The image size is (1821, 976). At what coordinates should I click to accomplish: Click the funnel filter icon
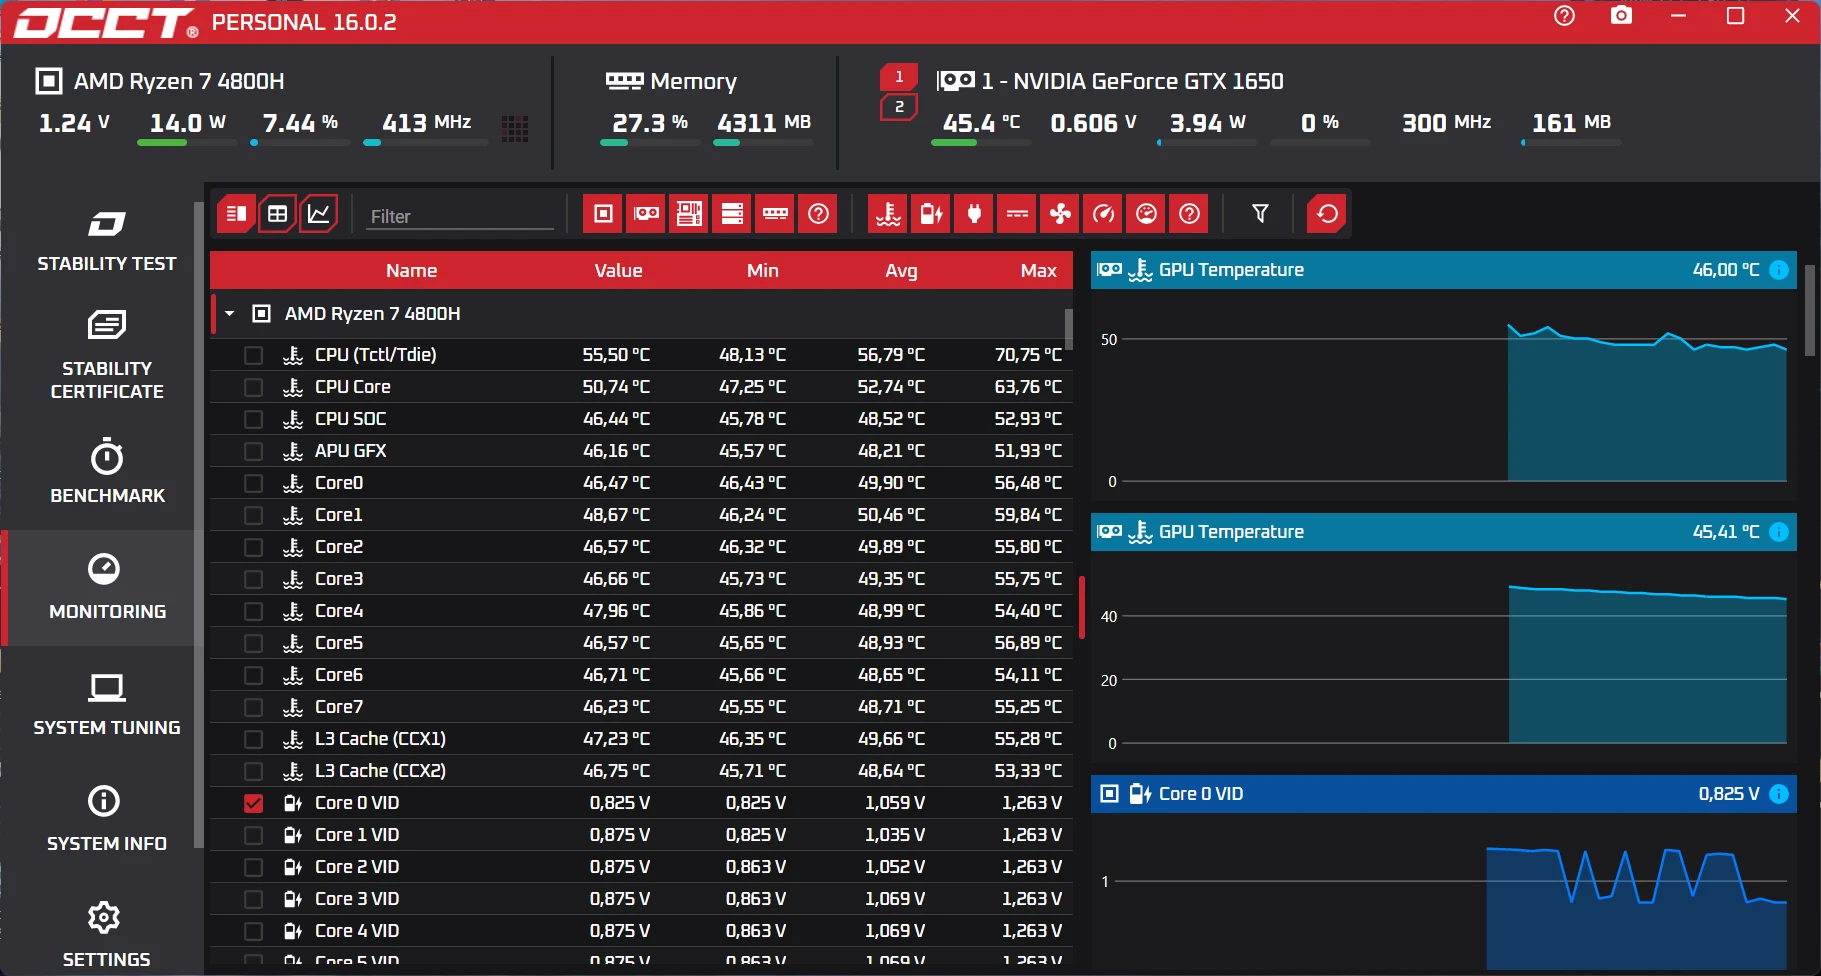pos(1260,214)
